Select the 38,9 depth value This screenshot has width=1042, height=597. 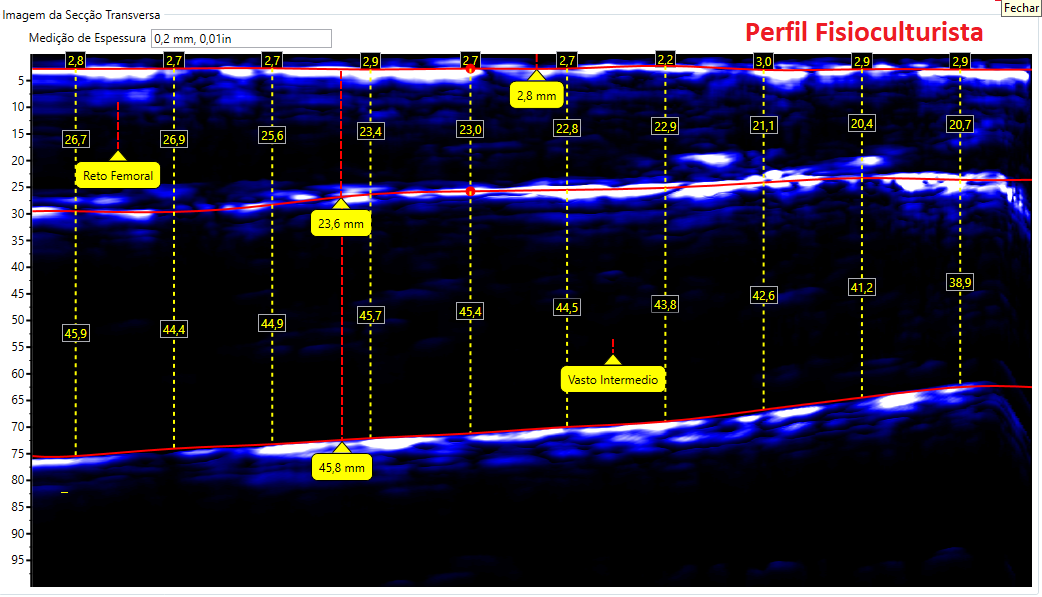[960, 283]
